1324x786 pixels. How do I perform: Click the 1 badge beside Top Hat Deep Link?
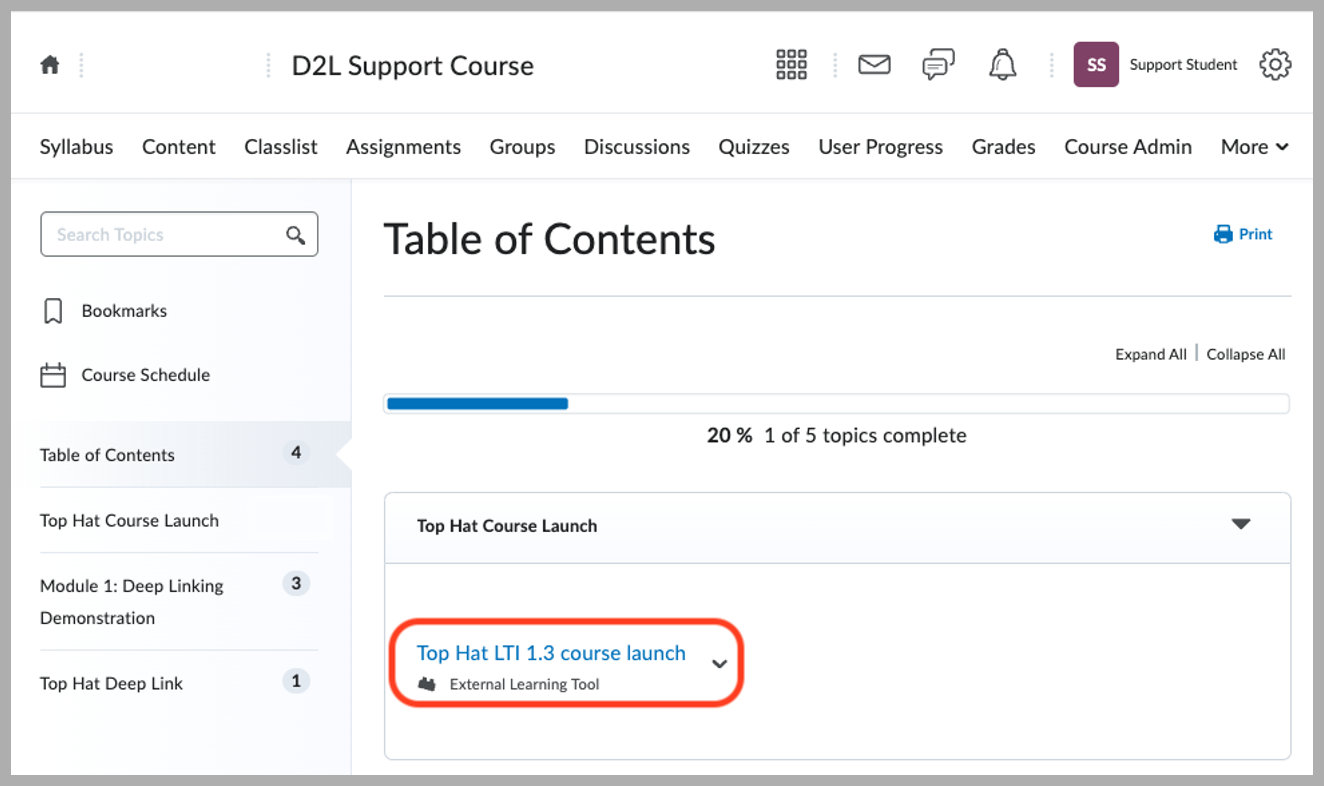tap(296, 681)
